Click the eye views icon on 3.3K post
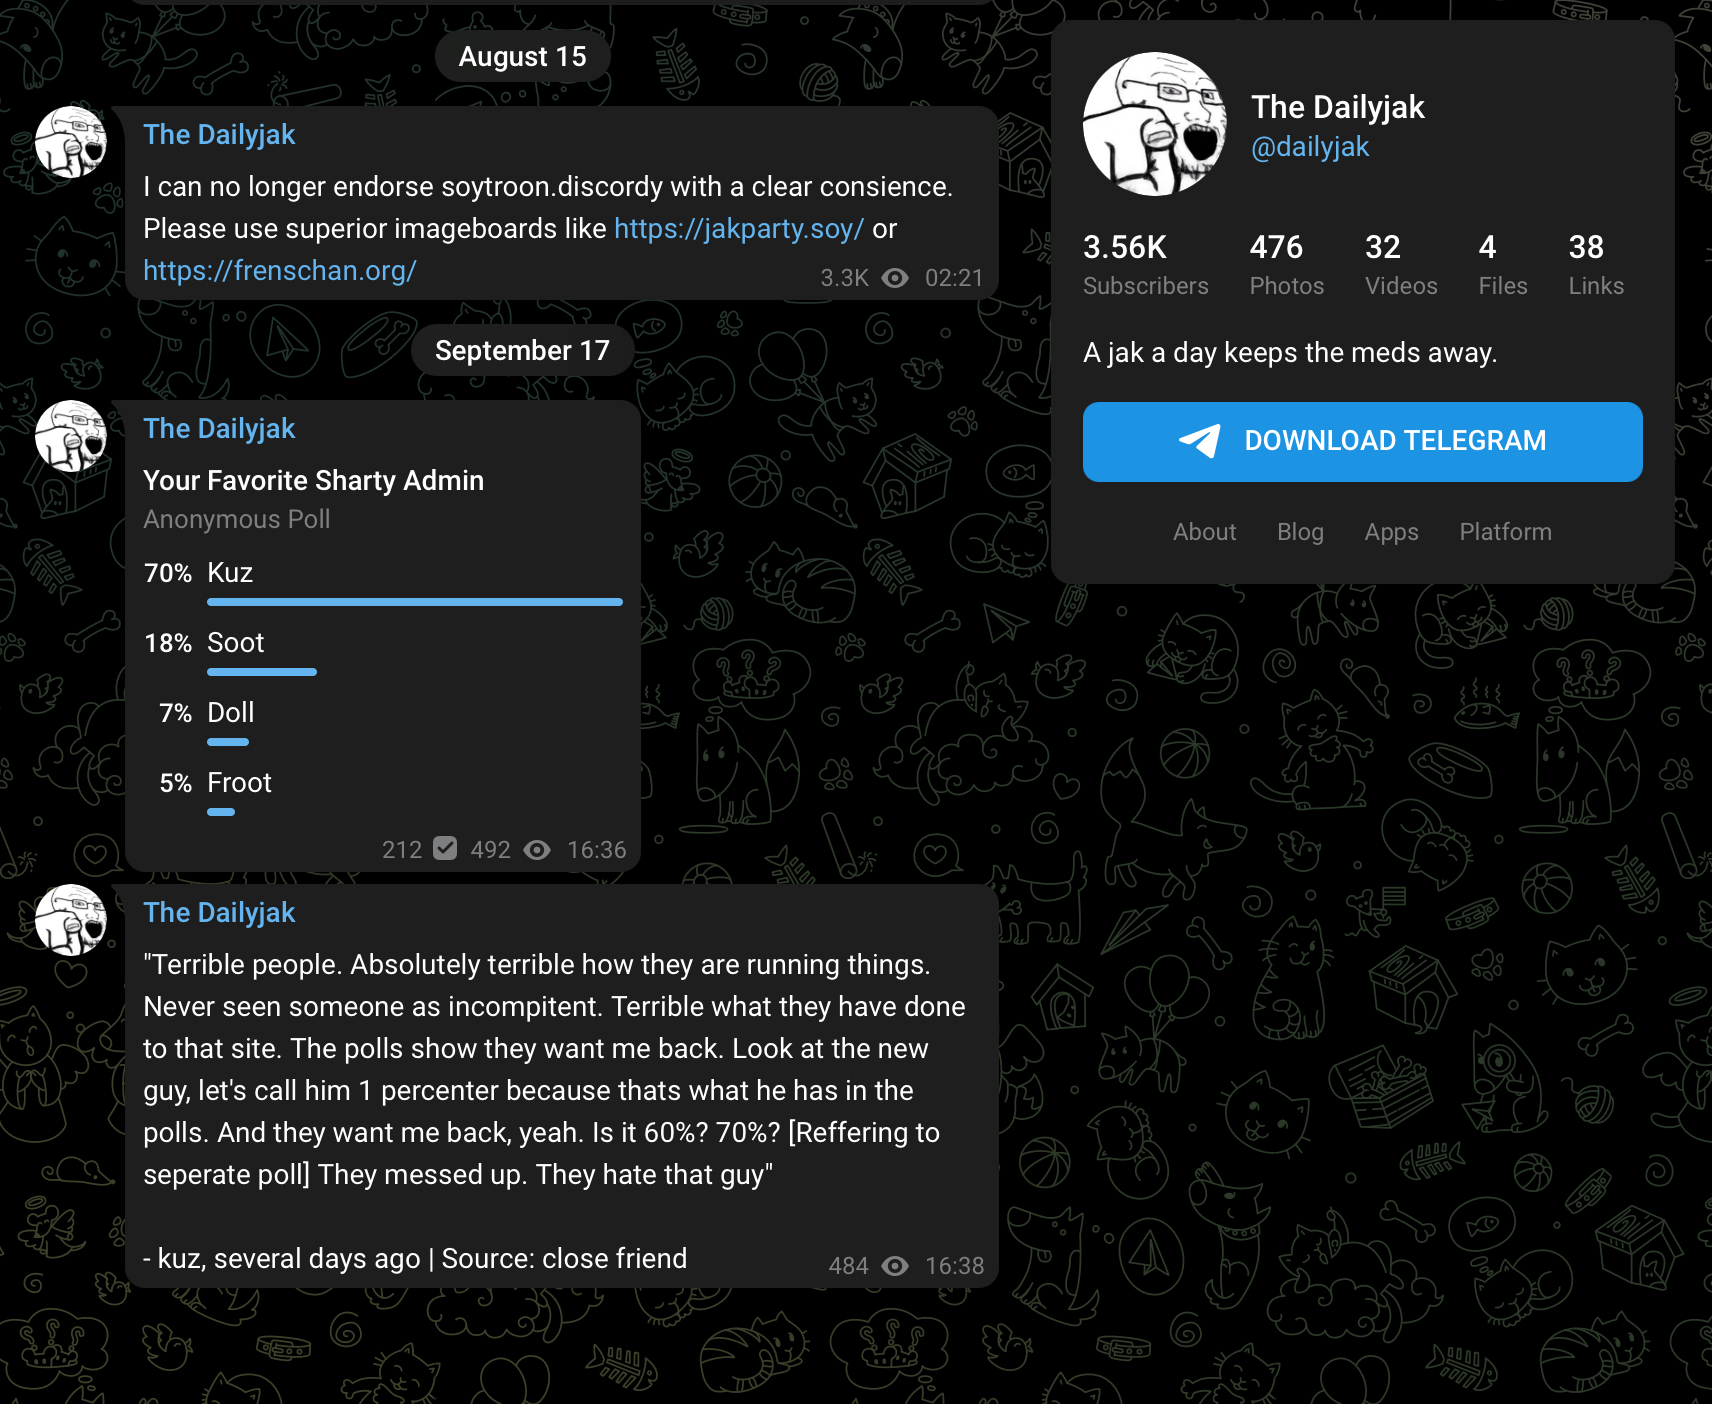This screenshot has height=1404, width=1712. click(x=895, y=278)
